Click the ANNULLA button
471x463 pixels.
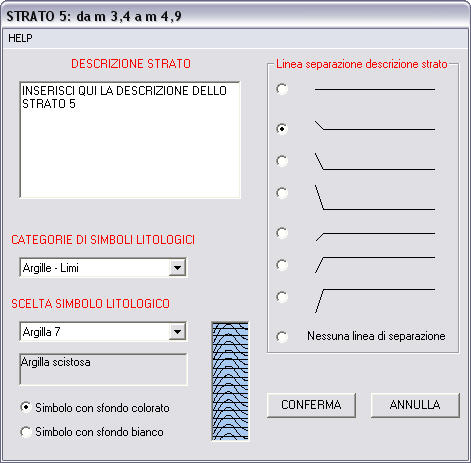point(415,405)
